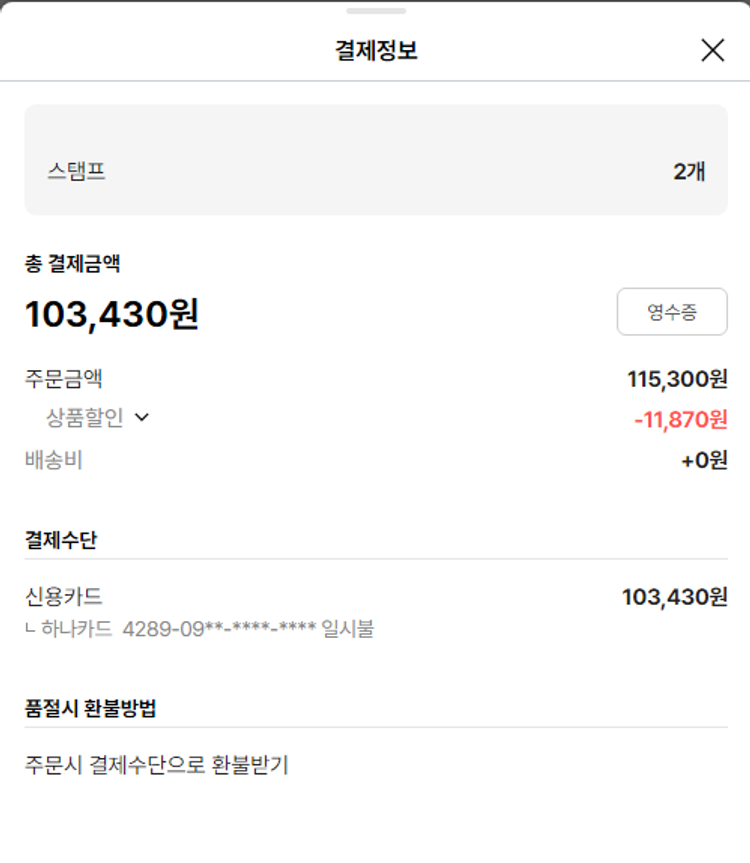Click 주문시 결제수단으로 환불받기 refund option text

pyautogui.click(x=157, y=765)
